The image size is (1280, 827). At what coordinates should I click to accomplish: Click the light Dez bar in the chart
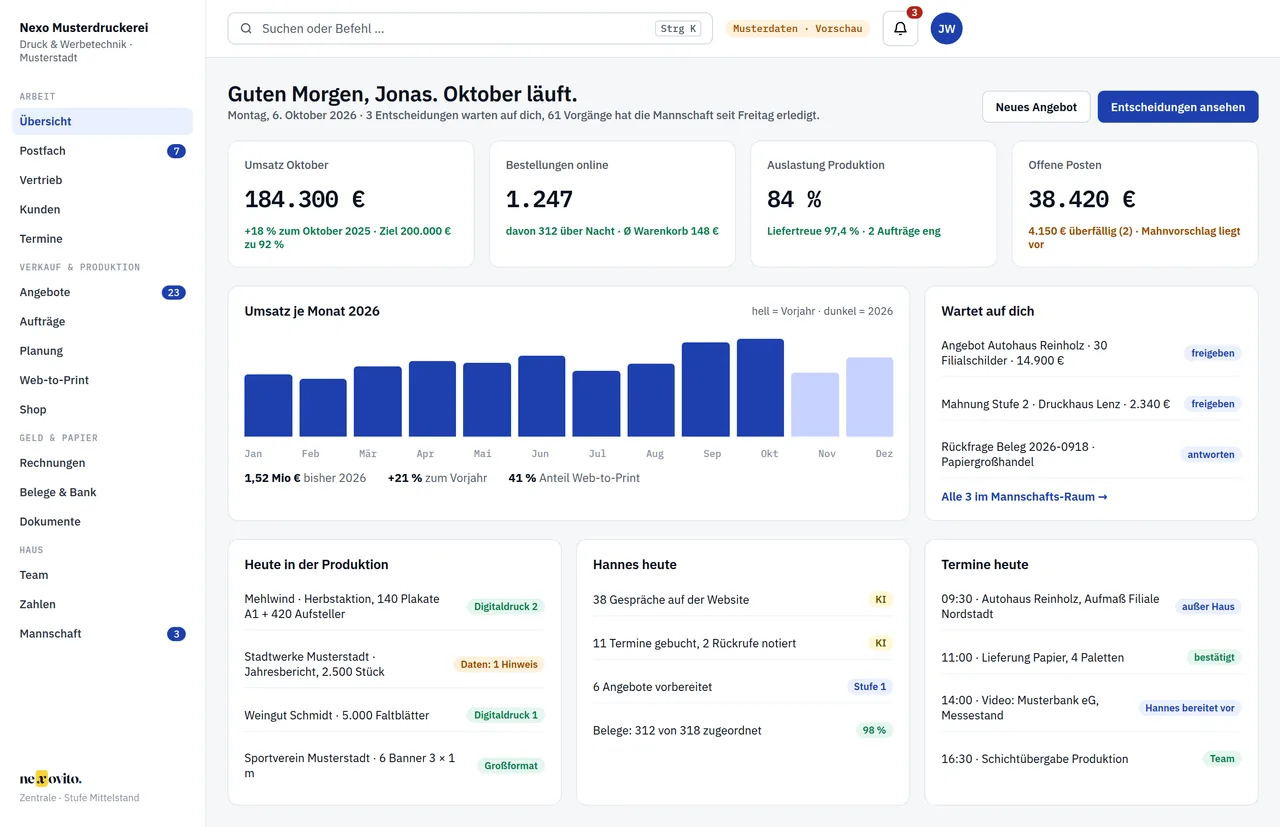click(x=869, y=397)
